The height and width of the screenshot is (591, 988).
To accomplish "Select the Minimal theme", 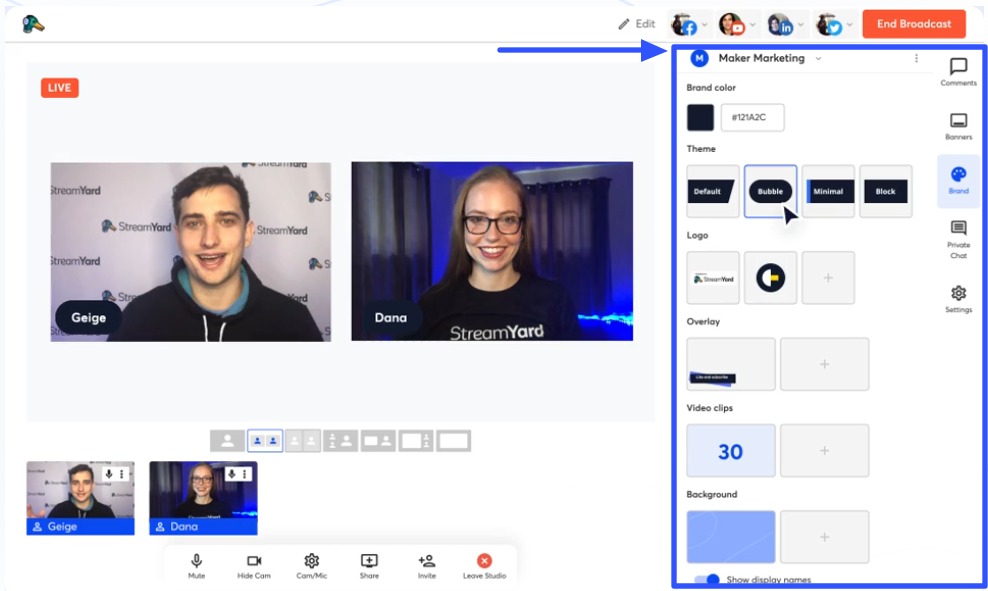I will point(828,190).
